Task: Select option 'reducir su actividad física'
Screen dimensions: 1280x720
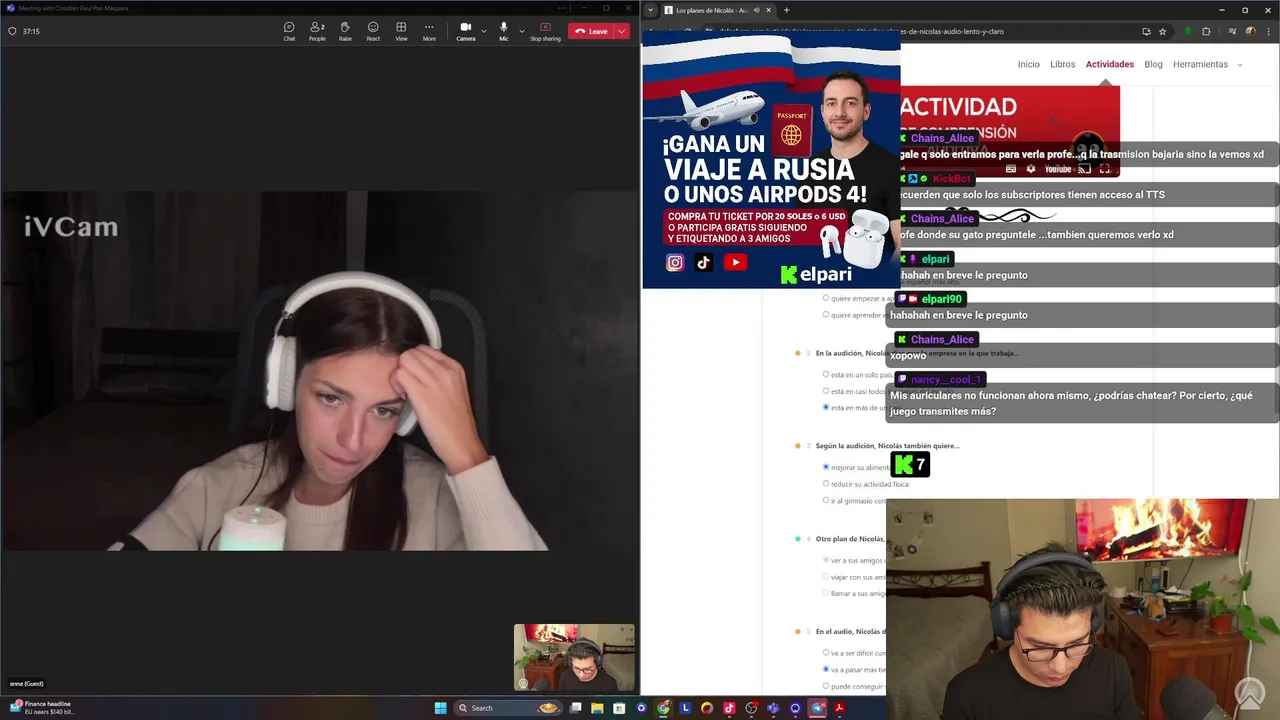Action: click(x=826, y=483)
